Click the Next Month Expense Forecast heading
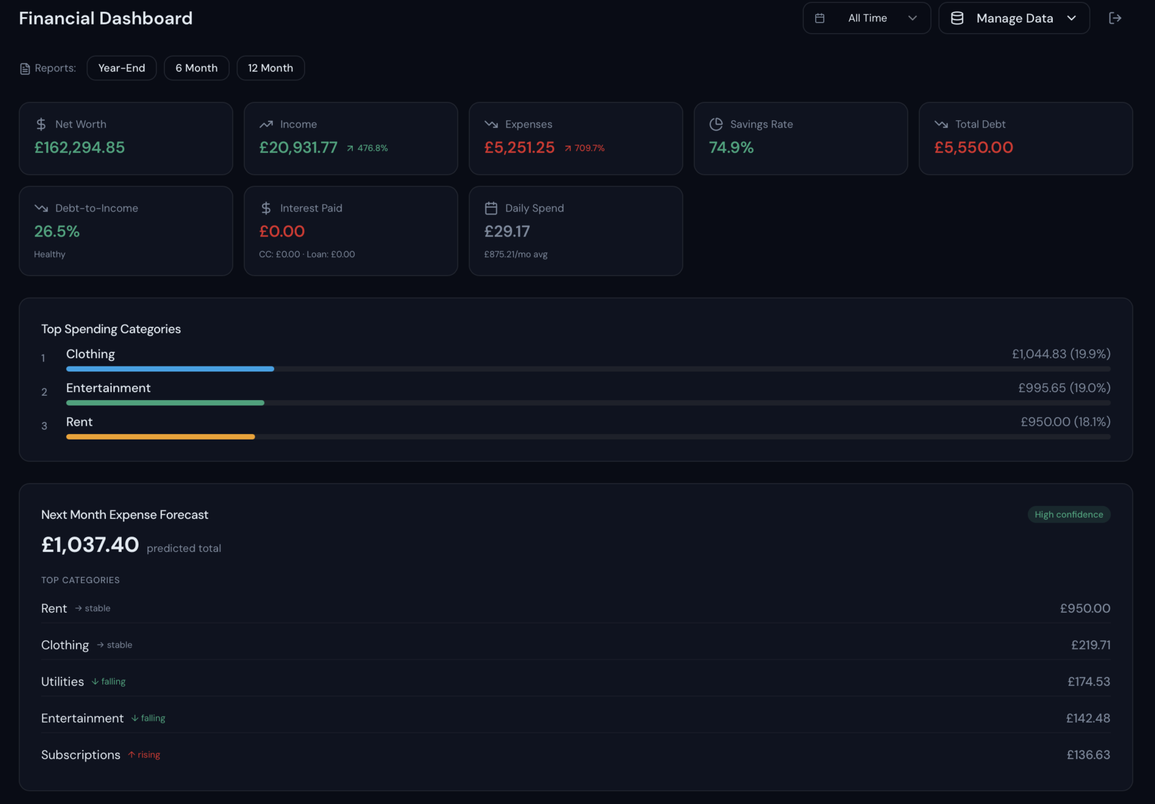Screen dimensions: 1155x804 tap(124, 514)
